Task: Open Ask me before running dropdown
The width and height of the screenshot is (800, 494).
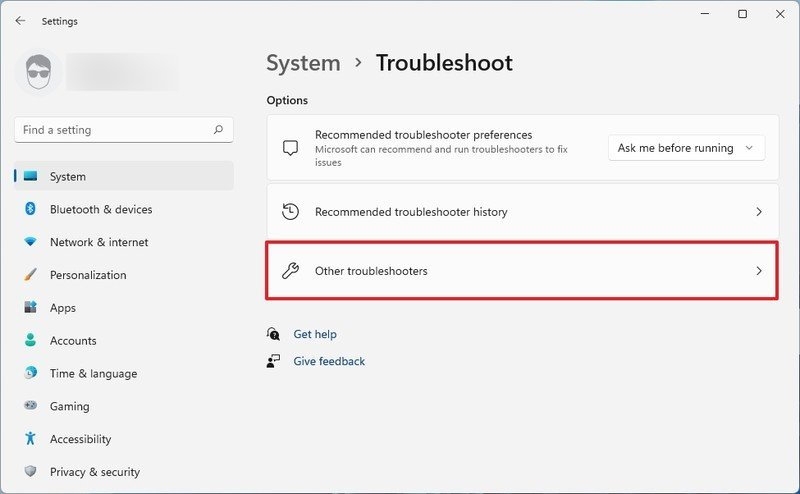Action: (686, 148)
